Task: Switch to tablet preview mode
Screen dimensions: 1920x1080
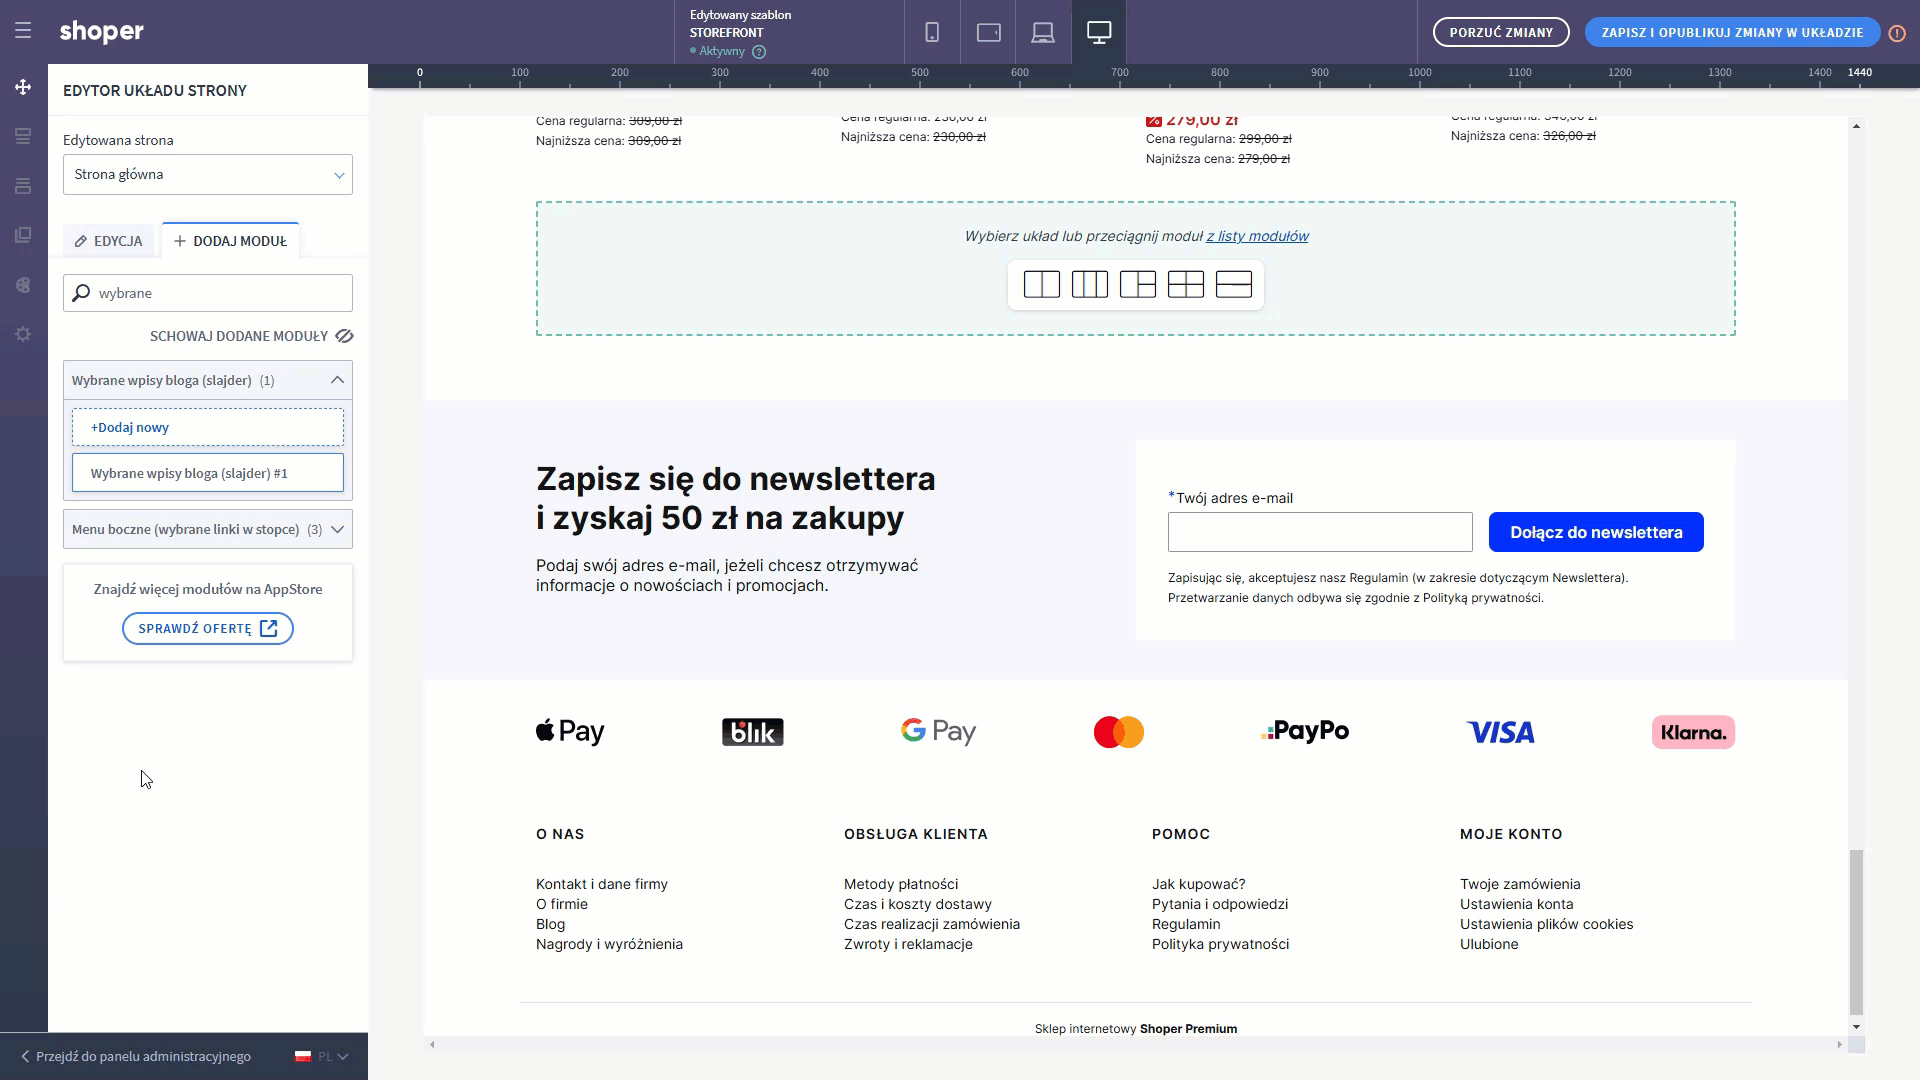Action: (988, 31)
